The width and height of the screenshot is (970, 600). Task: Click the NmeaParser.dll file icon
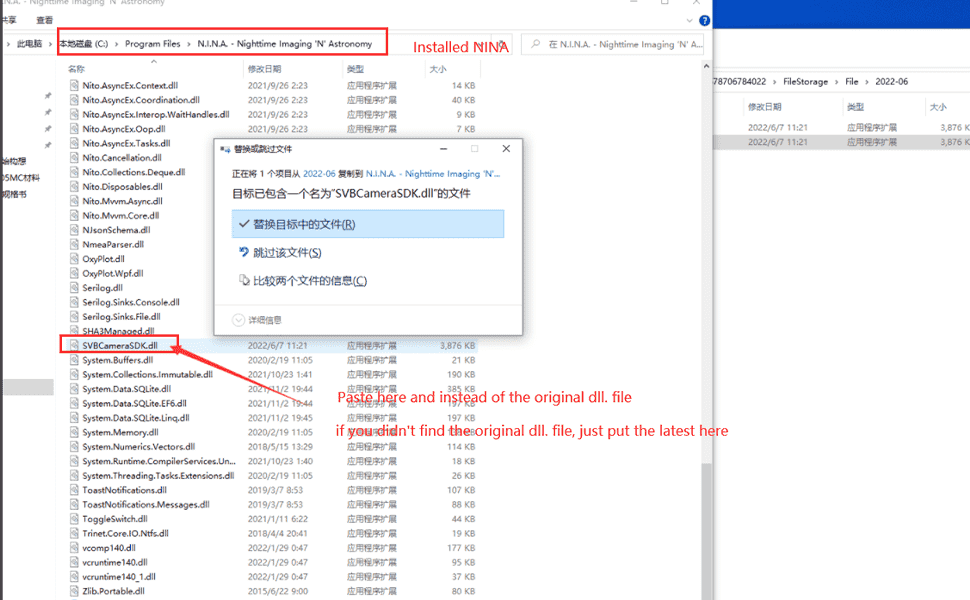point(73,244)
